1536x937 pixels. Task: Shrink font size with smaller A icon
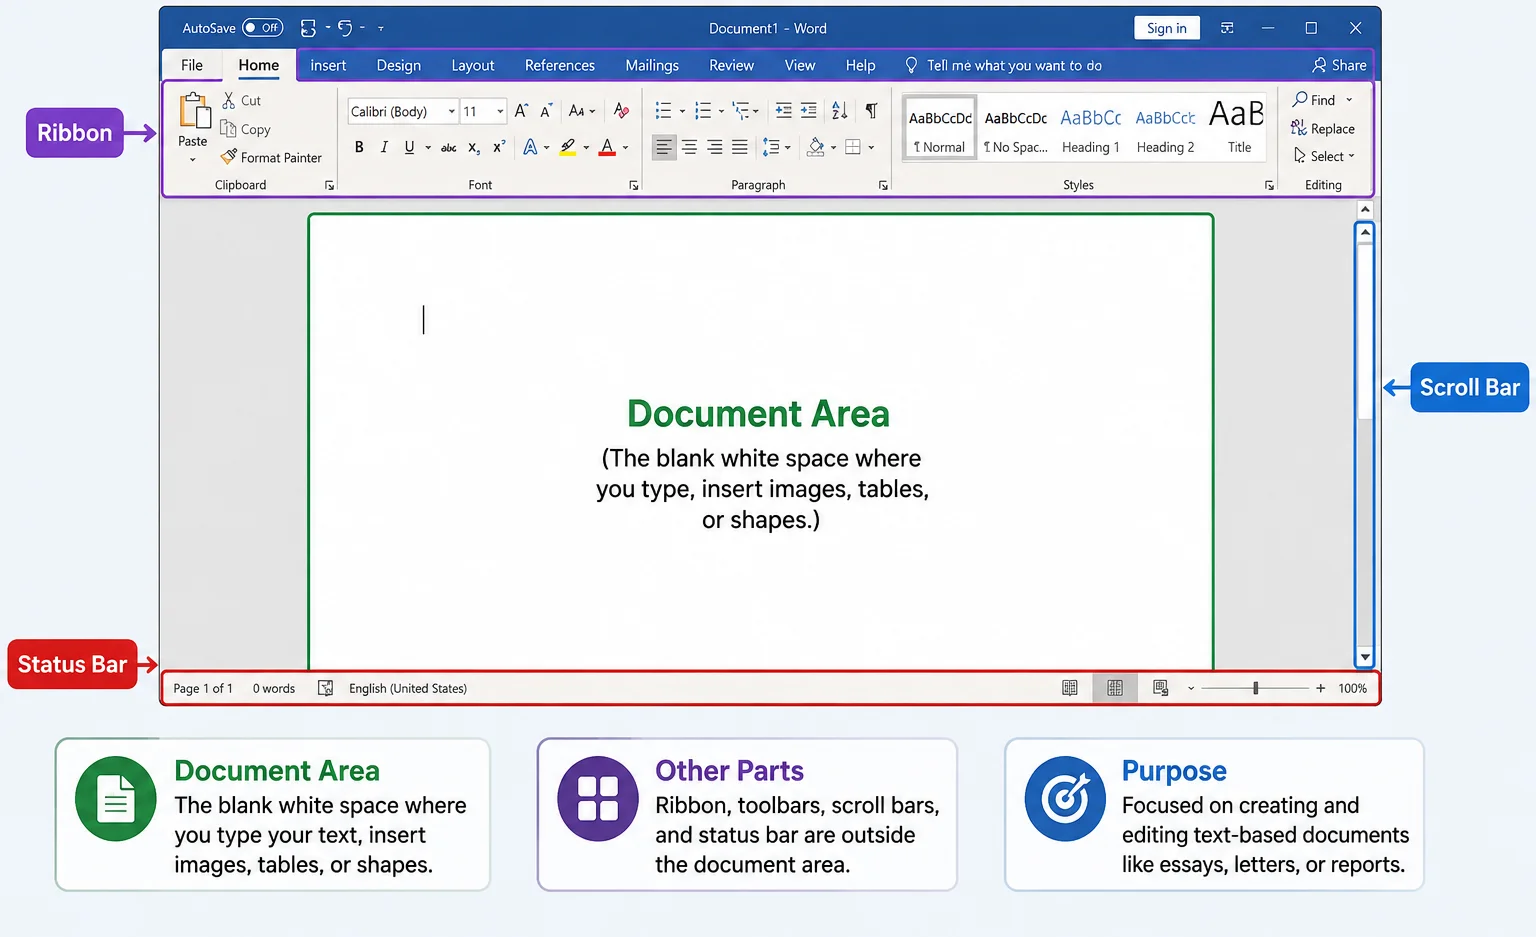(x=546, y=111)
